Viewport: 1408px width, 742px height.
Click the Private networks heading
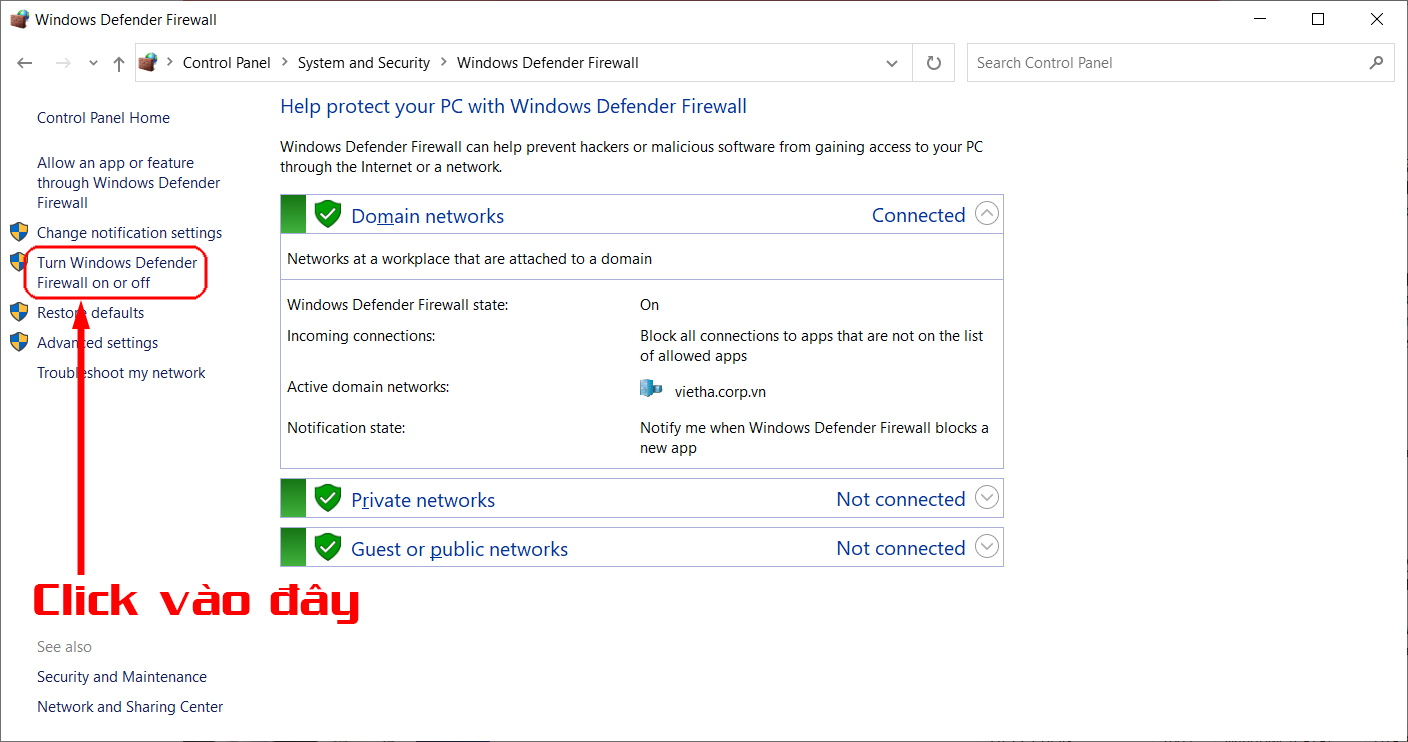click(x=423, y=500)
